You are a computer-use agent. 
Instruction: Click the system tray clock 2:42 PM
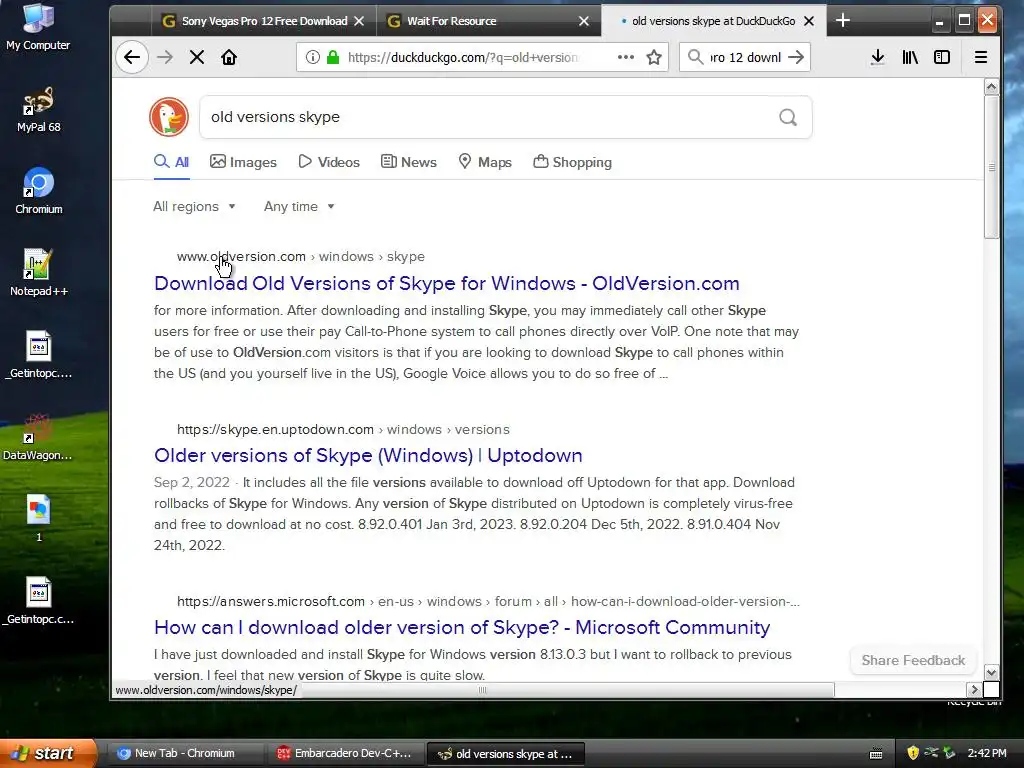point(987,753)
